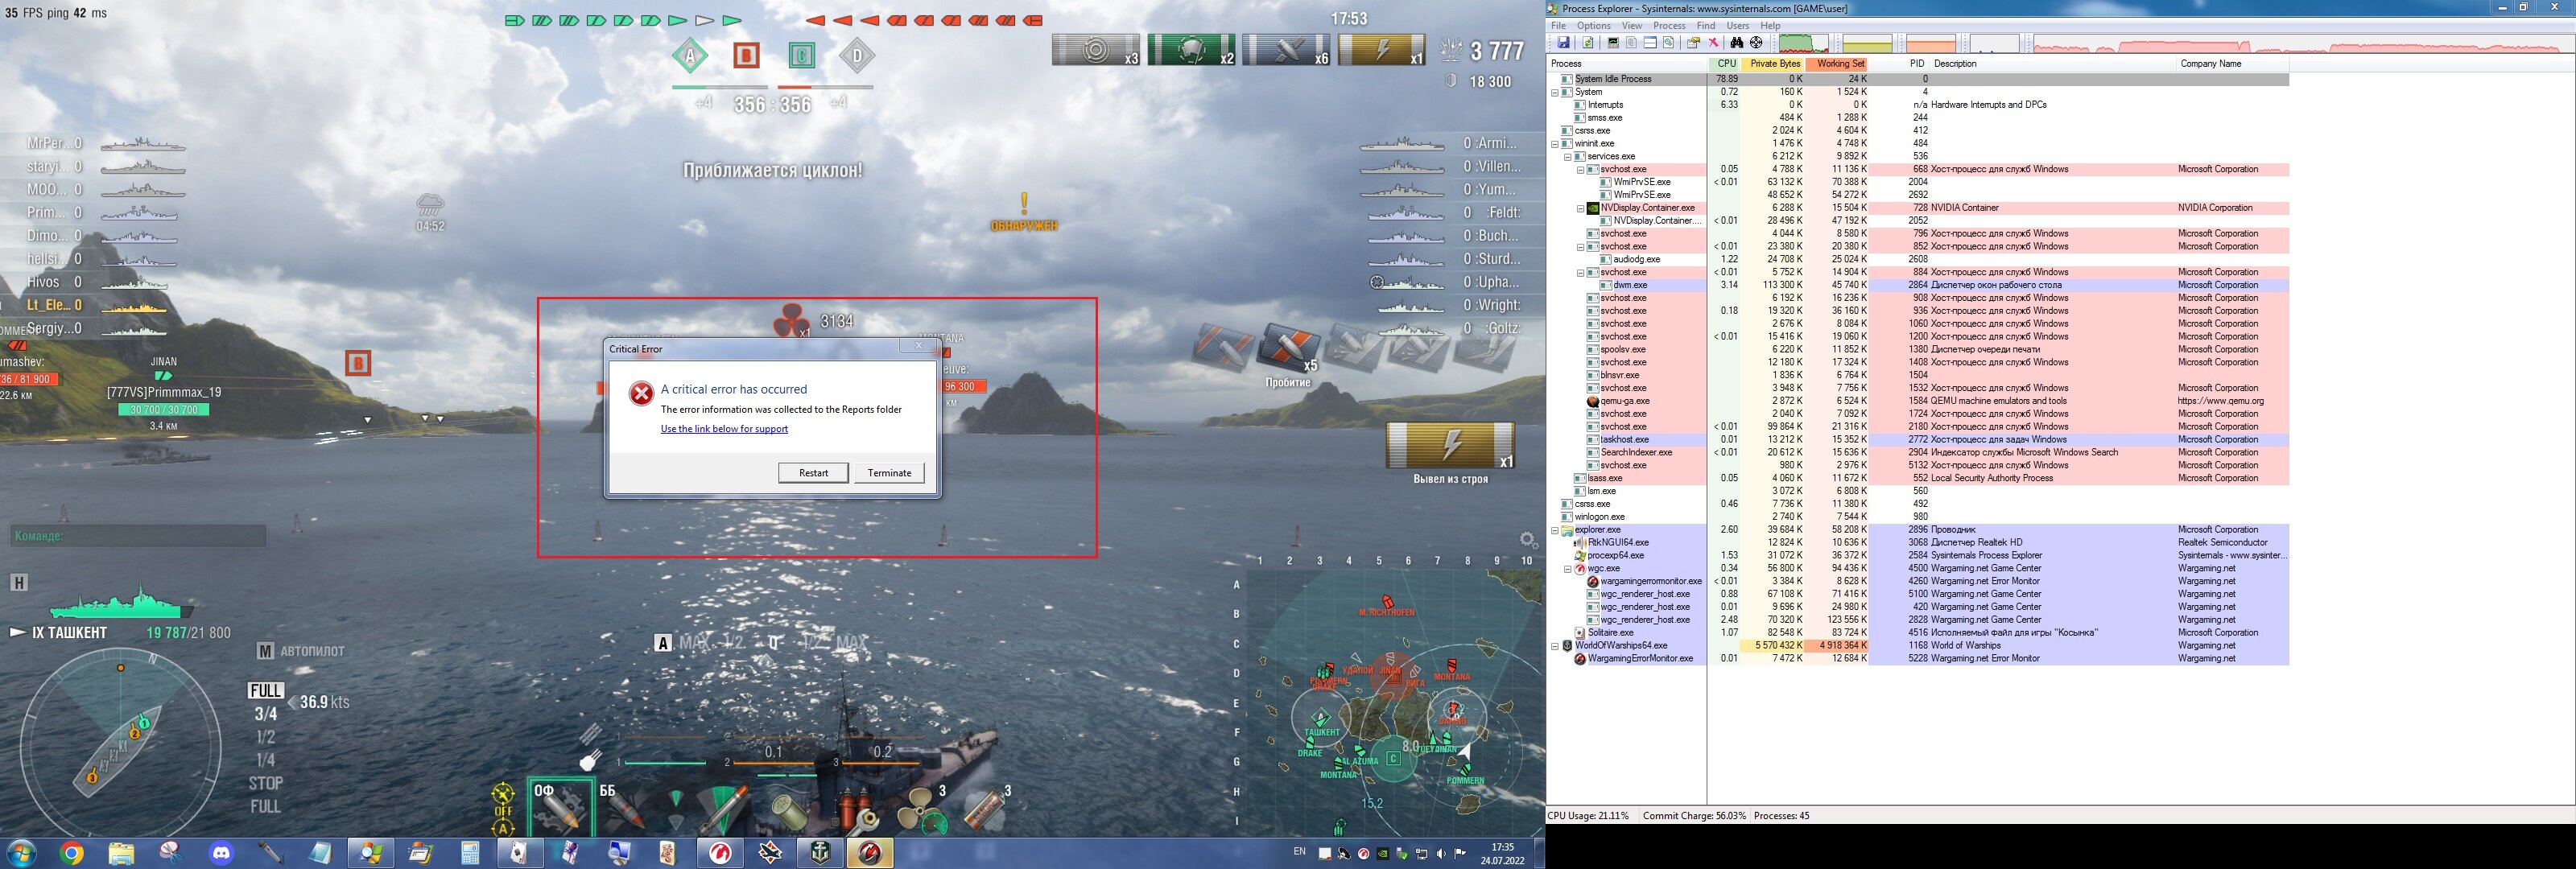Collapse the wininit.exe process tree
This screenshot has height=869, width=2576.
click(1555, 144)
